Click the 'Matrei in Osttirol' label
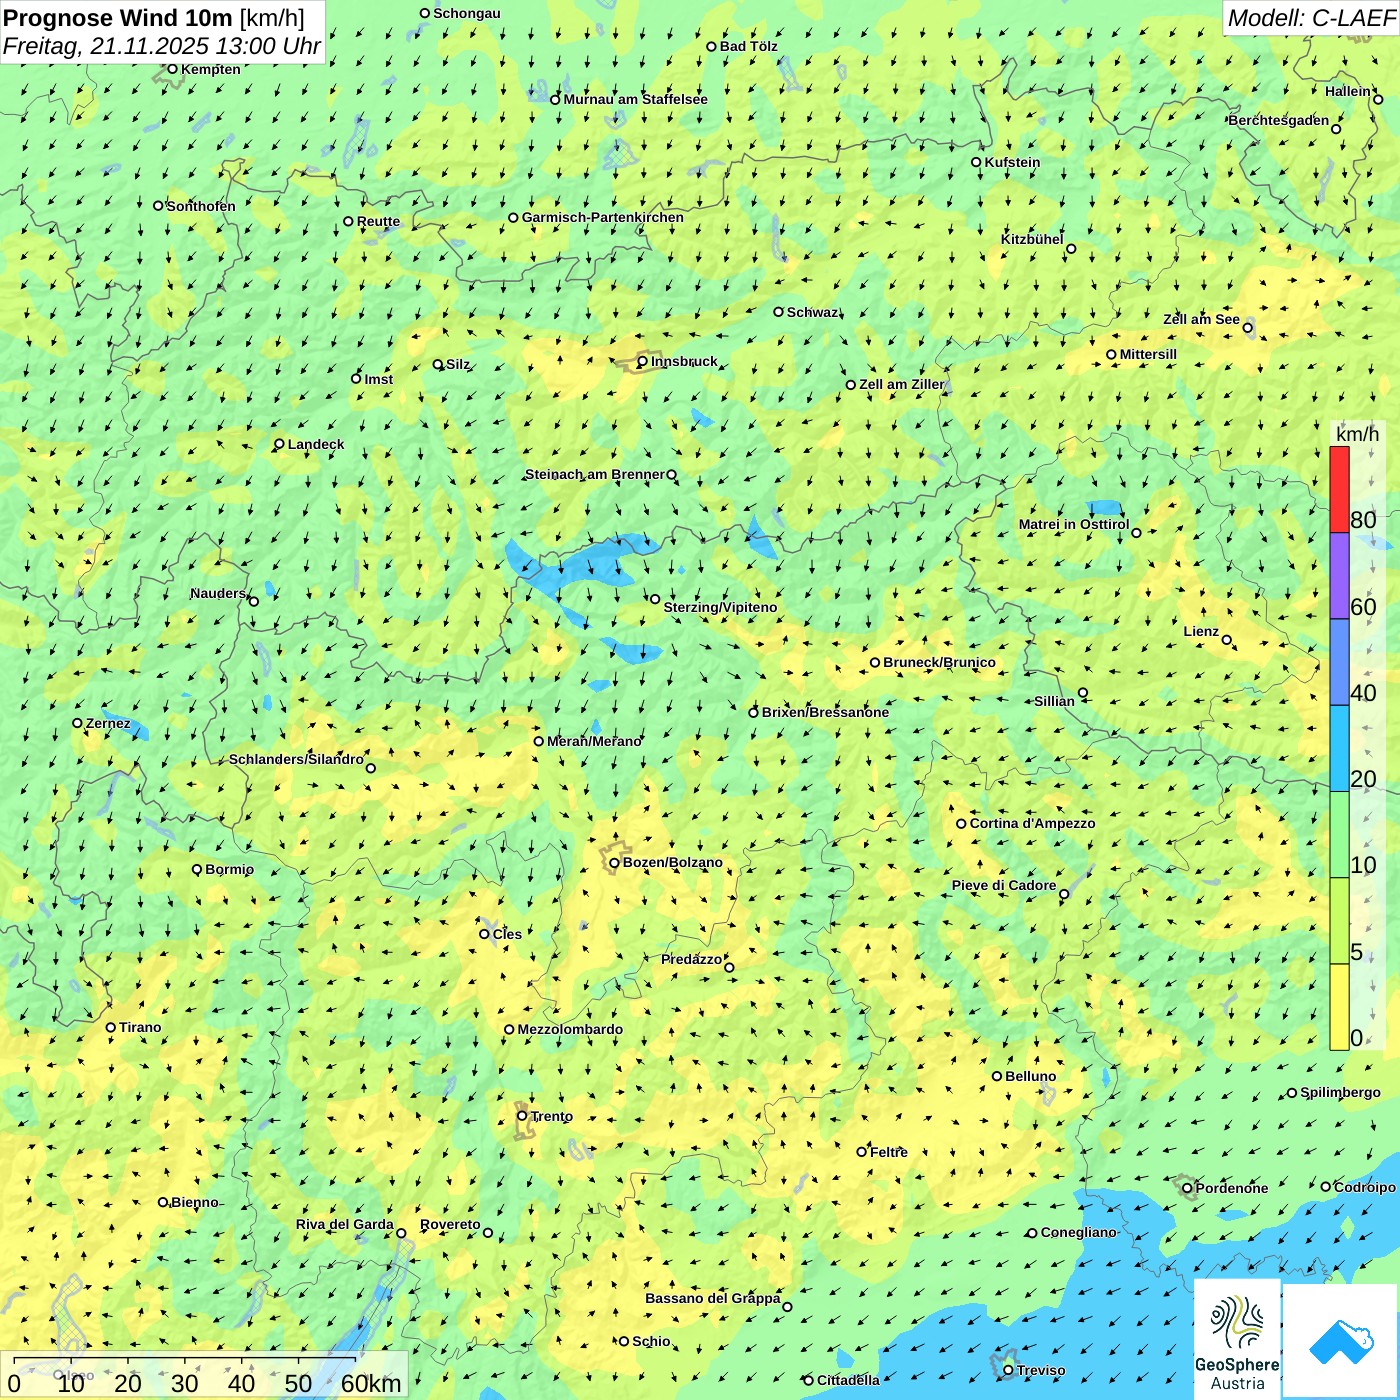 (x=1074, y=524)
